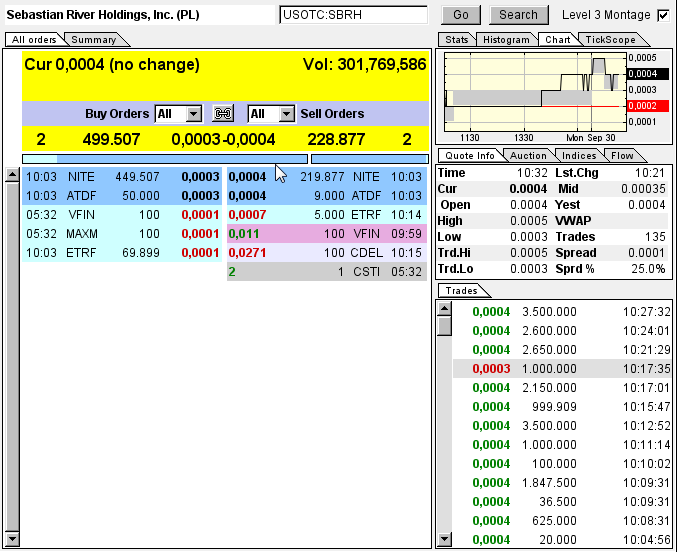Click the 0,0004 price label on chart

click(x=648, y=74)
